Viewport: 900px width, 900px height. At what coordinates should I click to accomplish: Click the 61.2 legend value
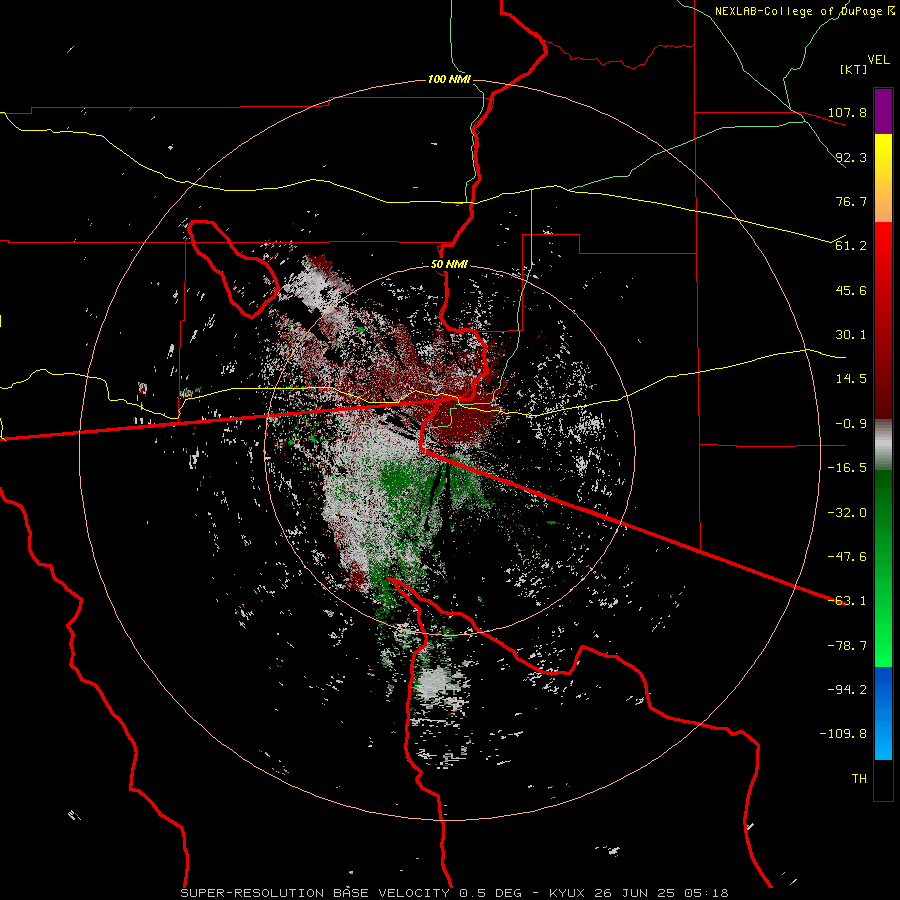(x=851, y=246)
